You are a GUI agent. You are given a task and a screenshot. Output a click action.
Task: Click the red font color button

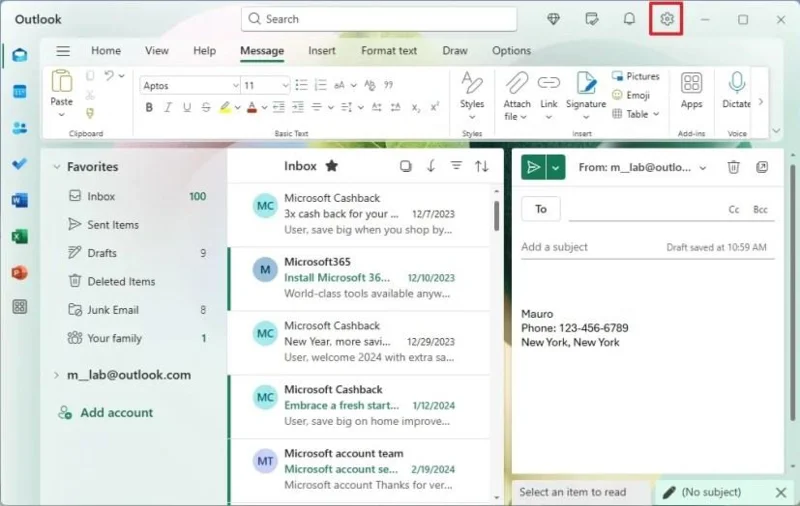click(x=252, y=107)
